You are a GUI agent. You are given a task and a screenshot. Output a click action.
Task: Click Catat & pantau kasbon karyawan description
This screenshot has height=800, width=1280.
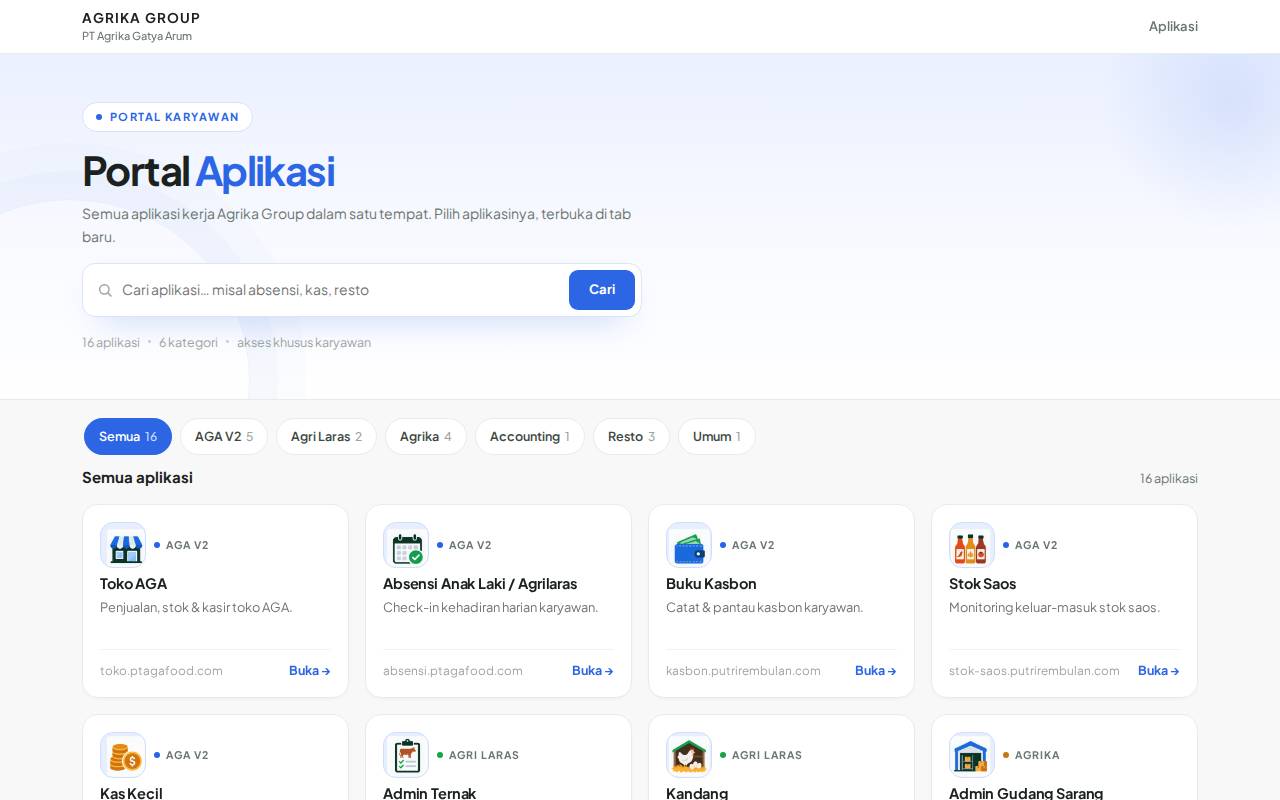[x=765, y=607]
